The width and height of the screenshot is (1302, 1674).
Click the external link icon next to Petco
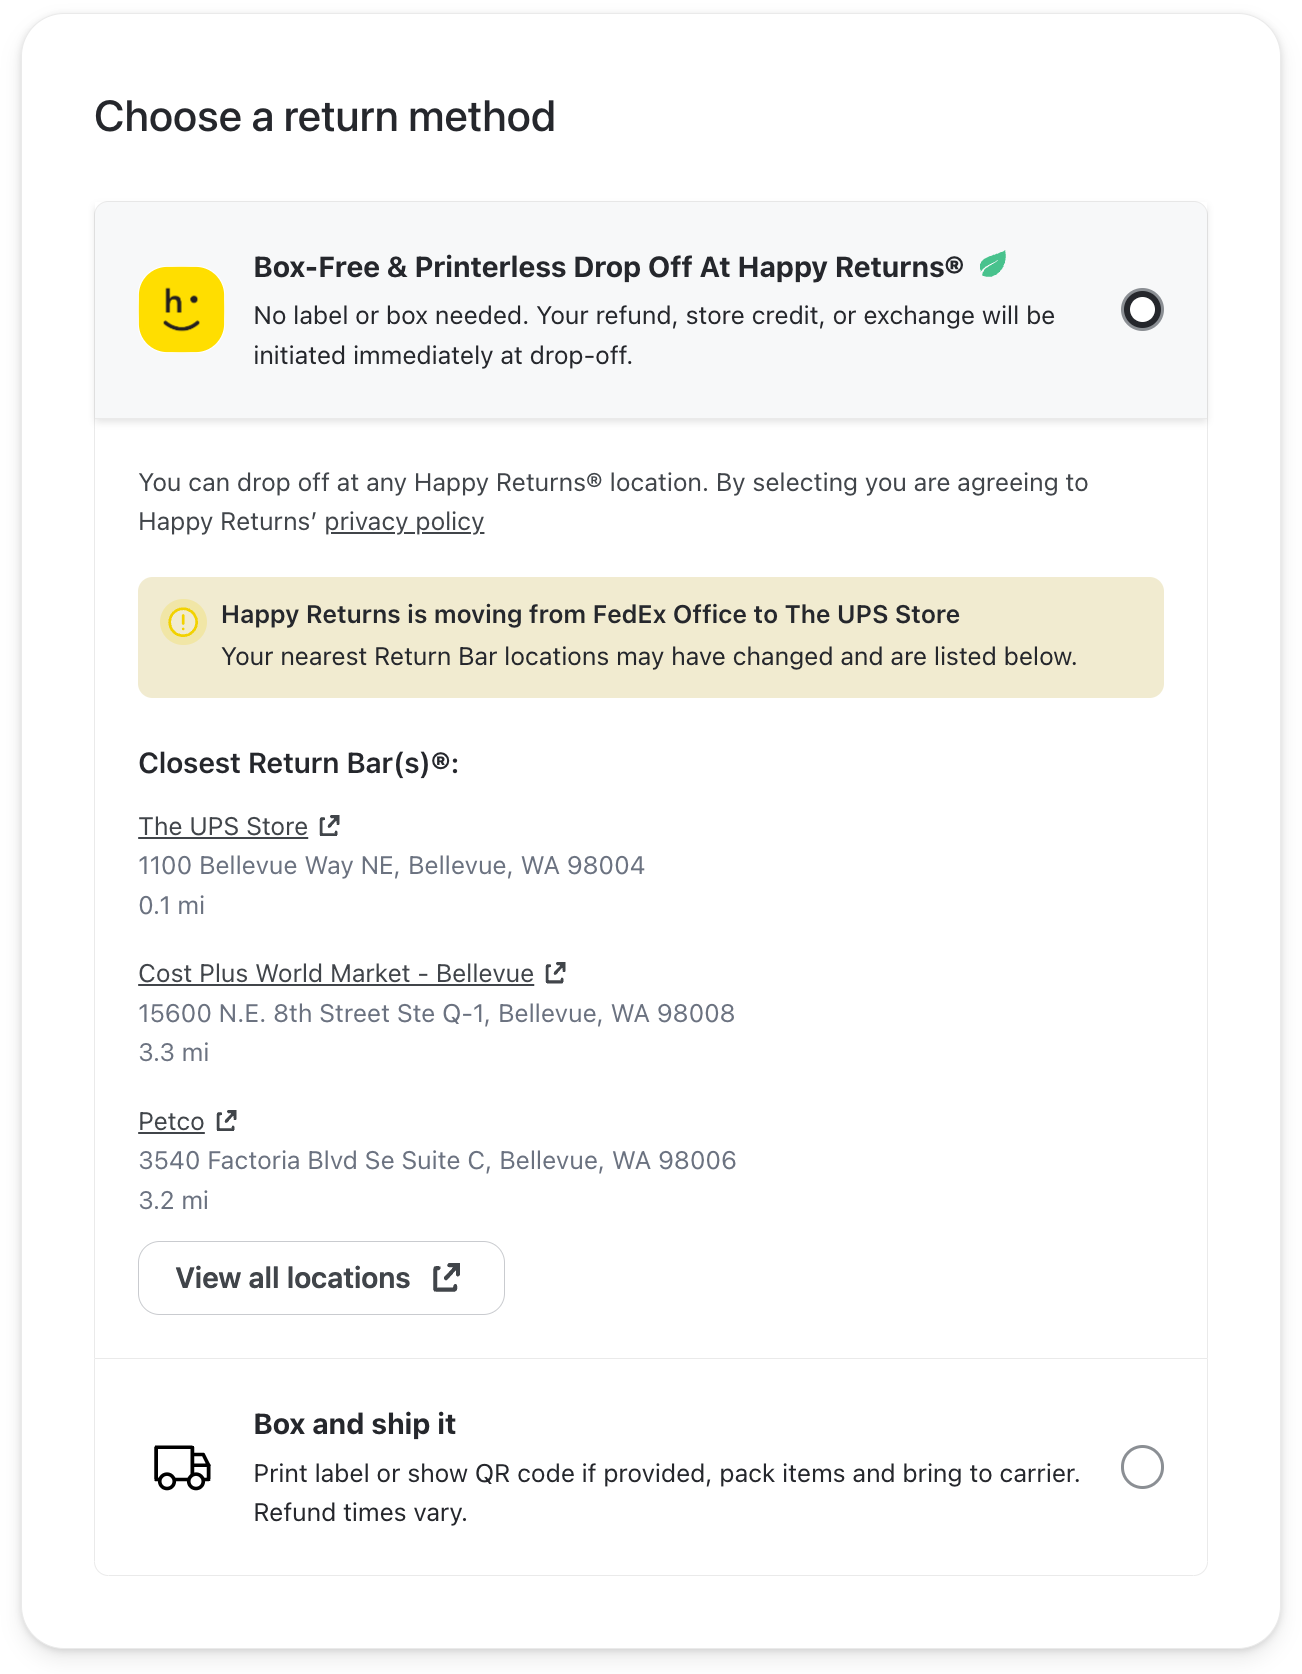coord(224,1120)
